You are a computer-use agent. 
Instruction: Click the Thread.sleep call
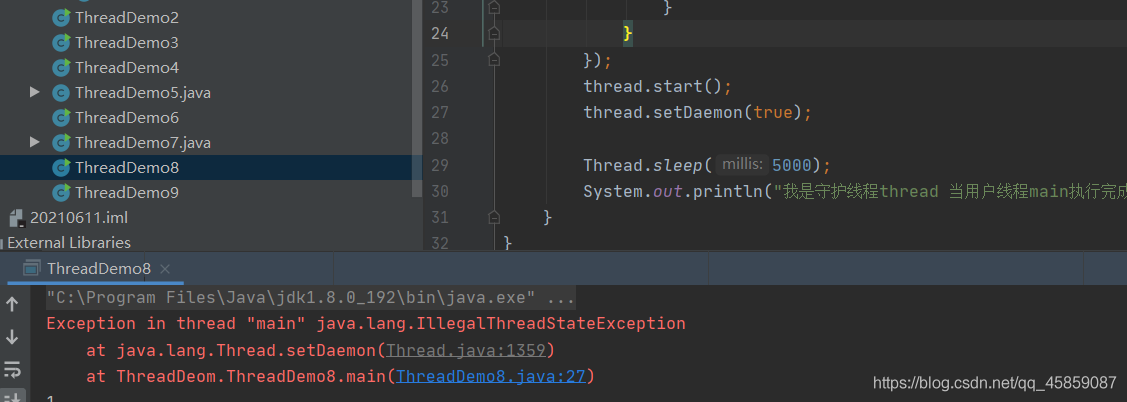(707, 165)
